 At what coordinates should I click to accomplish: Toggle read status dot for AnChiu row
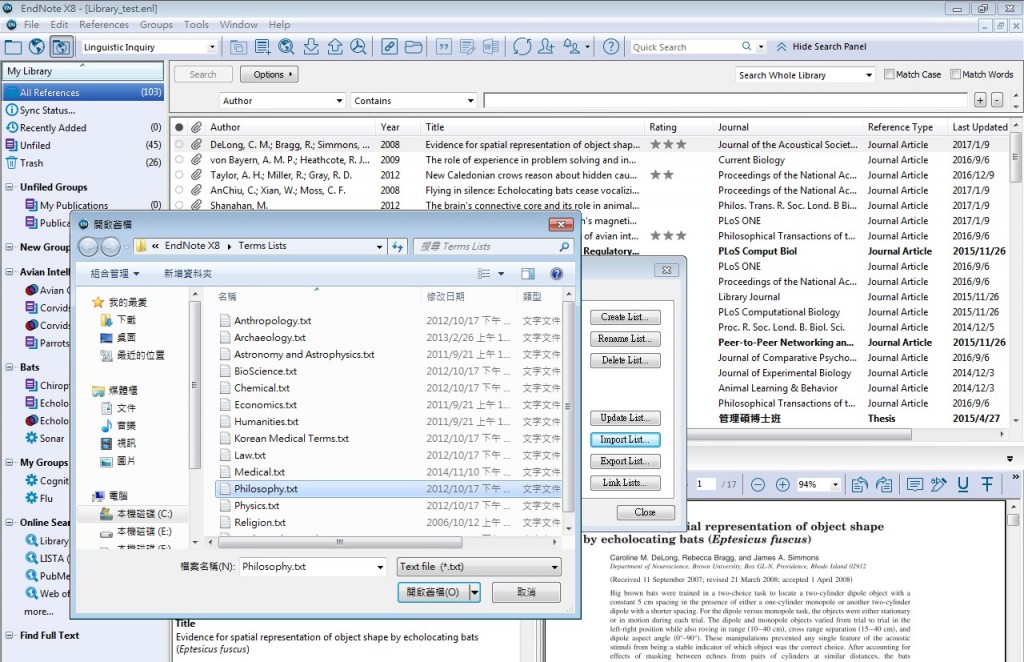pyautogui.click(x=179, y=190)
